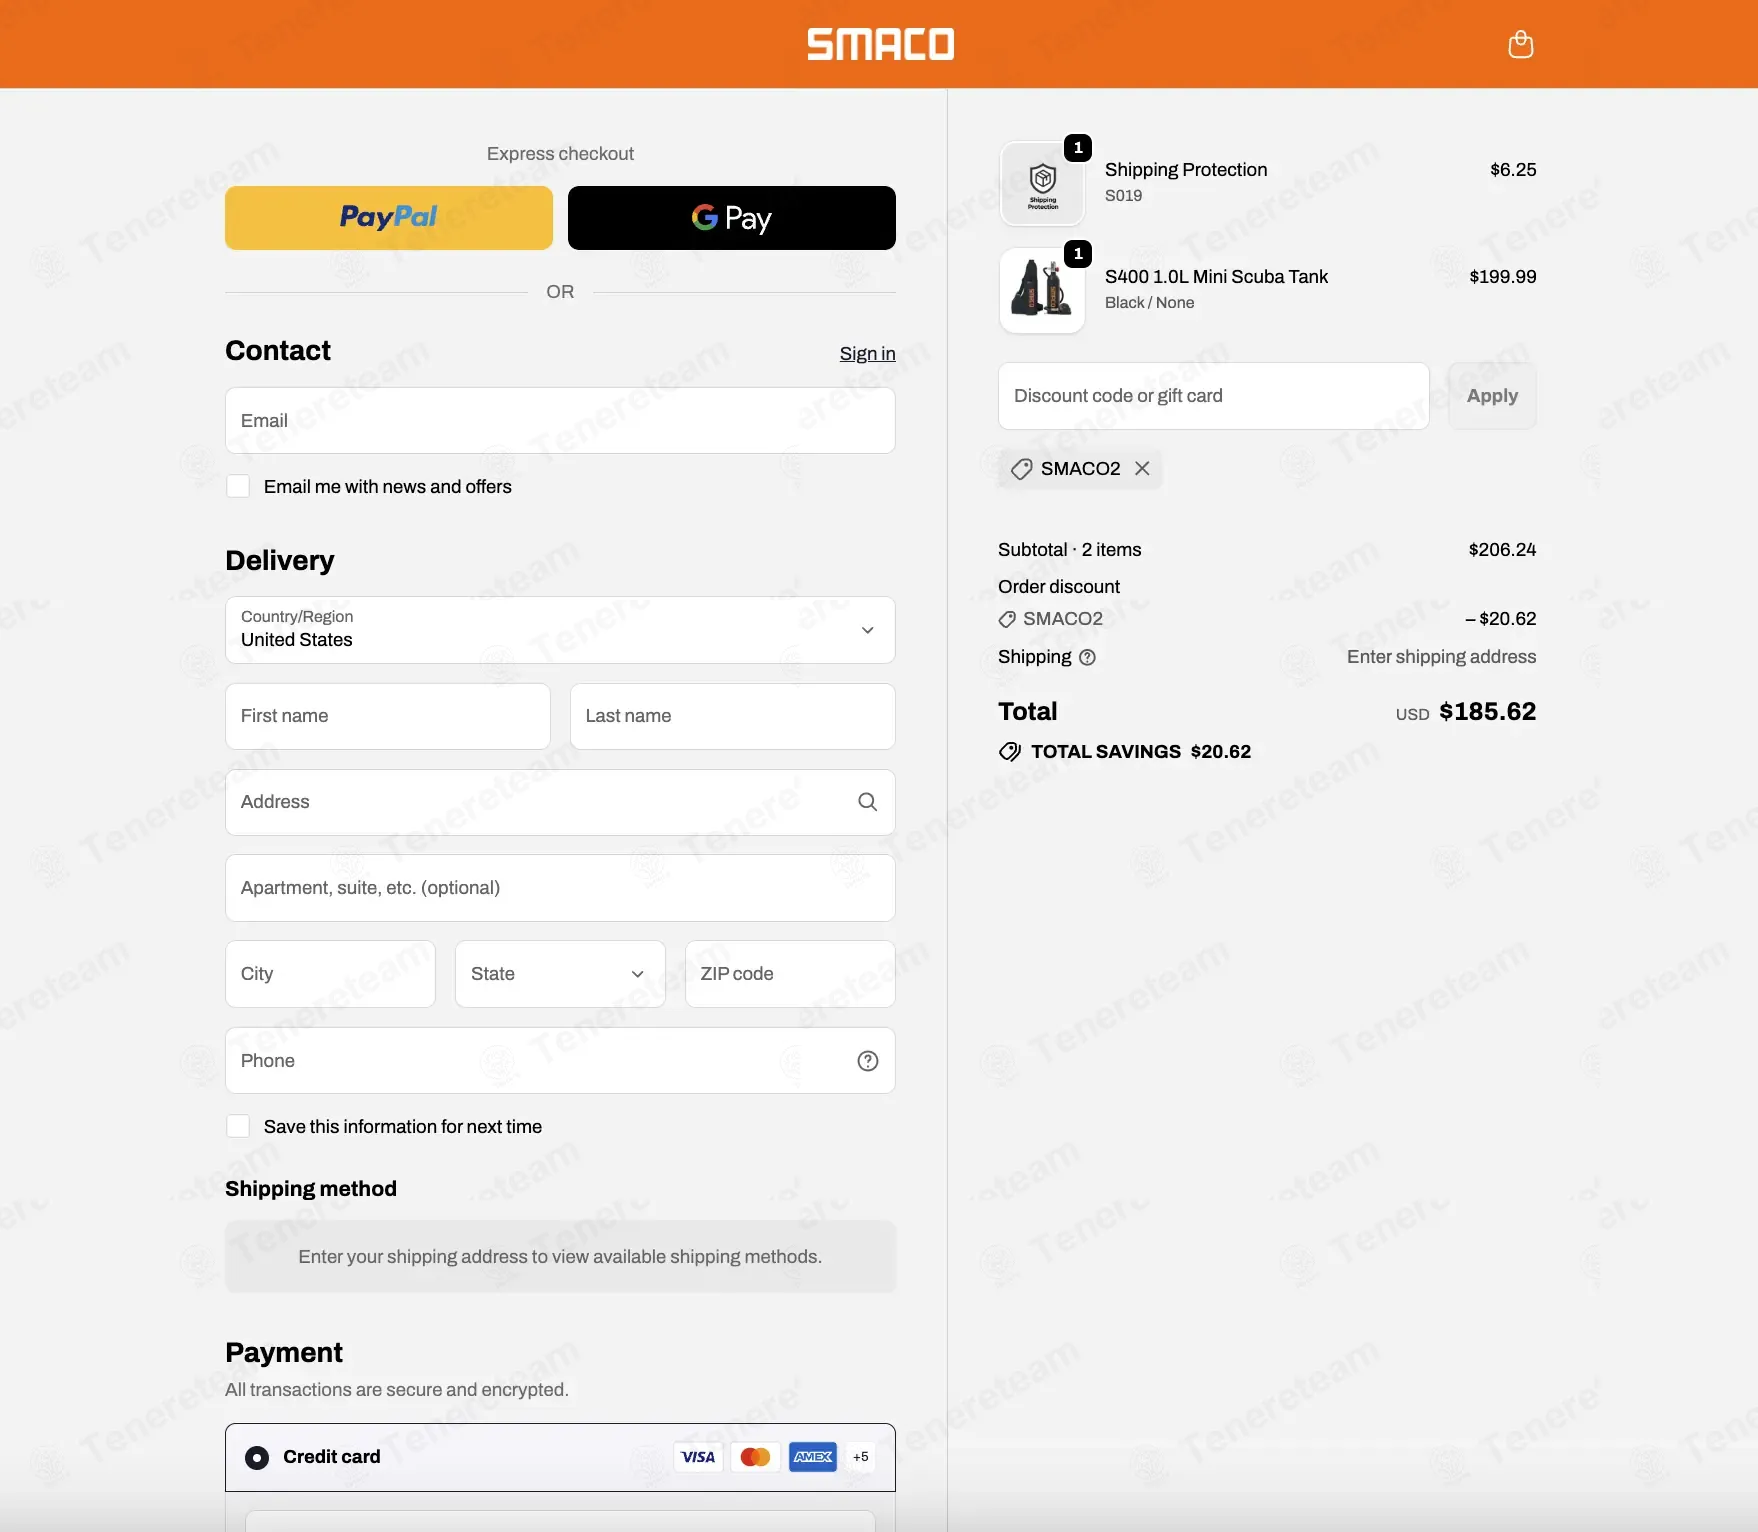Click the address search magnifier icon

tap(867, 802)
